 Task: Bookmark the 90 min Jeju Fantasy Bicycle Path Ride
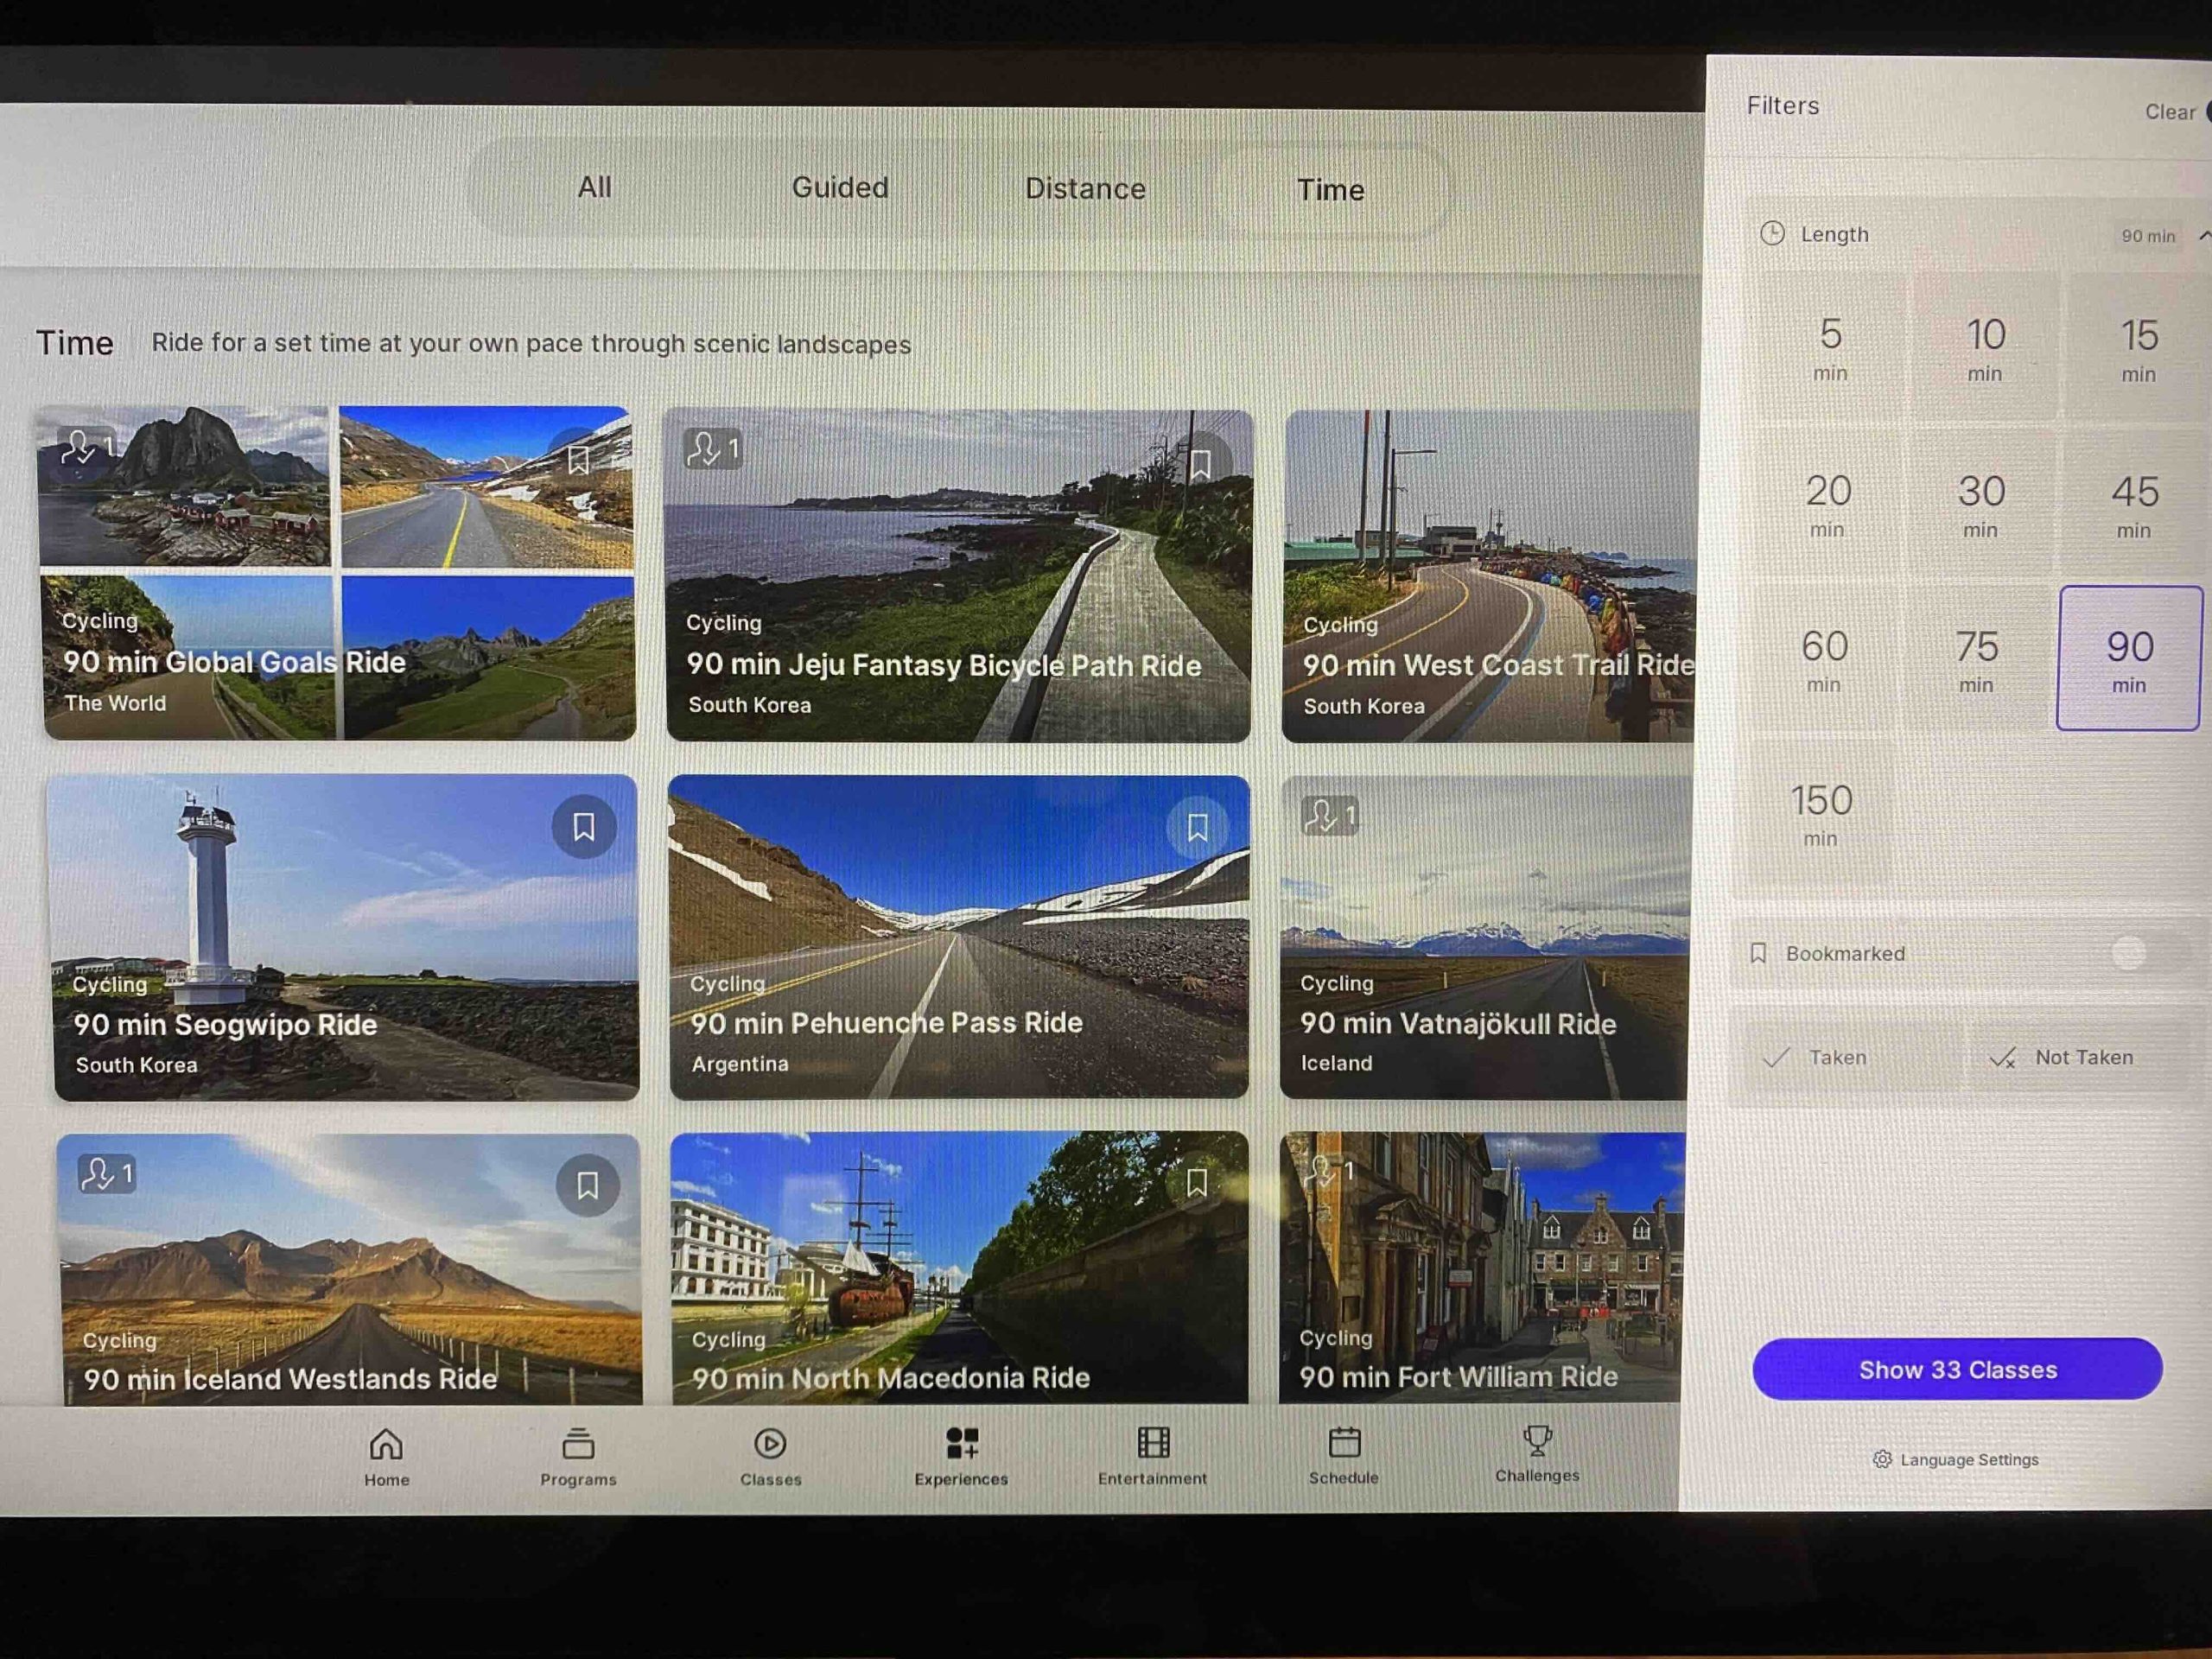tap(1200, 463)
